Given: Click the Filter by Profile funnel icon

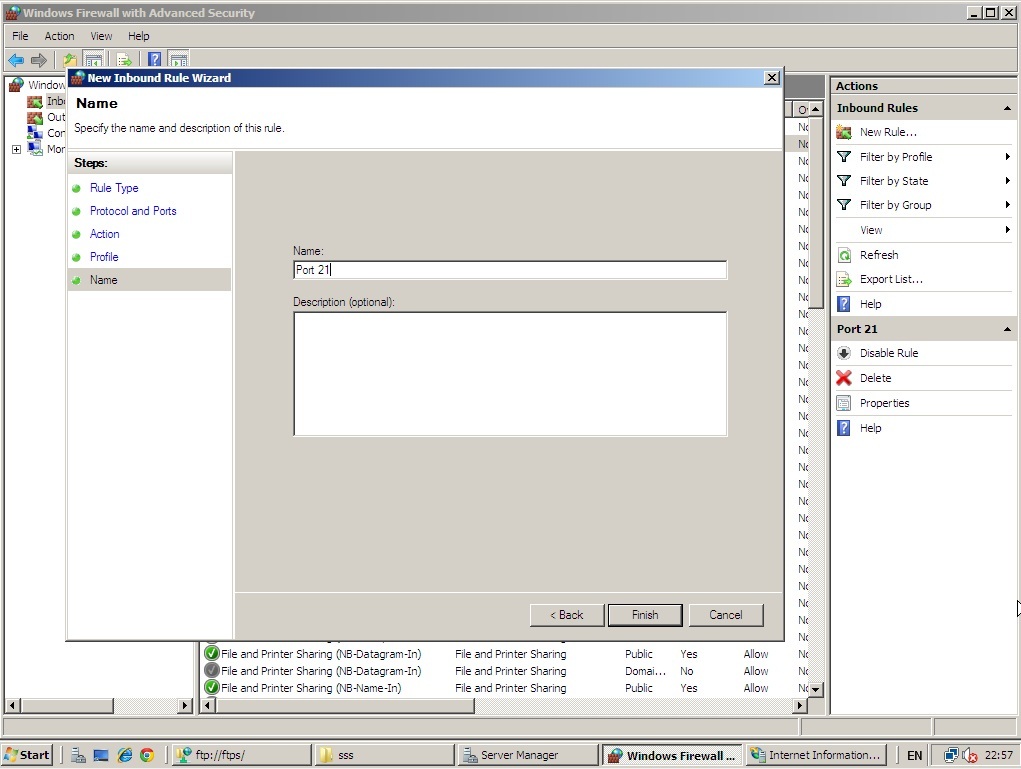Looking at the screenshot, I should 844,157.
